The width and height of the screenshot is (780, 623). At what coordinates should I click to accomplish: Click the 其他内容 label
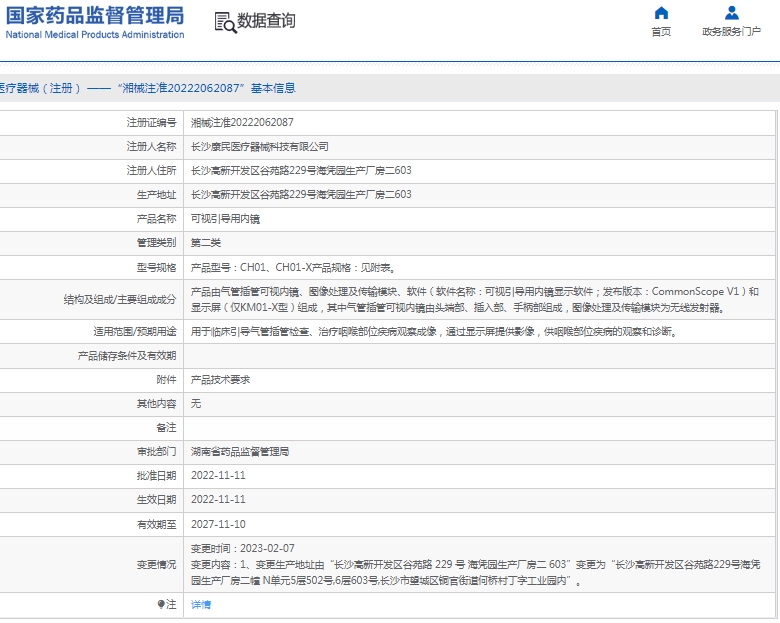coord(156,404)
